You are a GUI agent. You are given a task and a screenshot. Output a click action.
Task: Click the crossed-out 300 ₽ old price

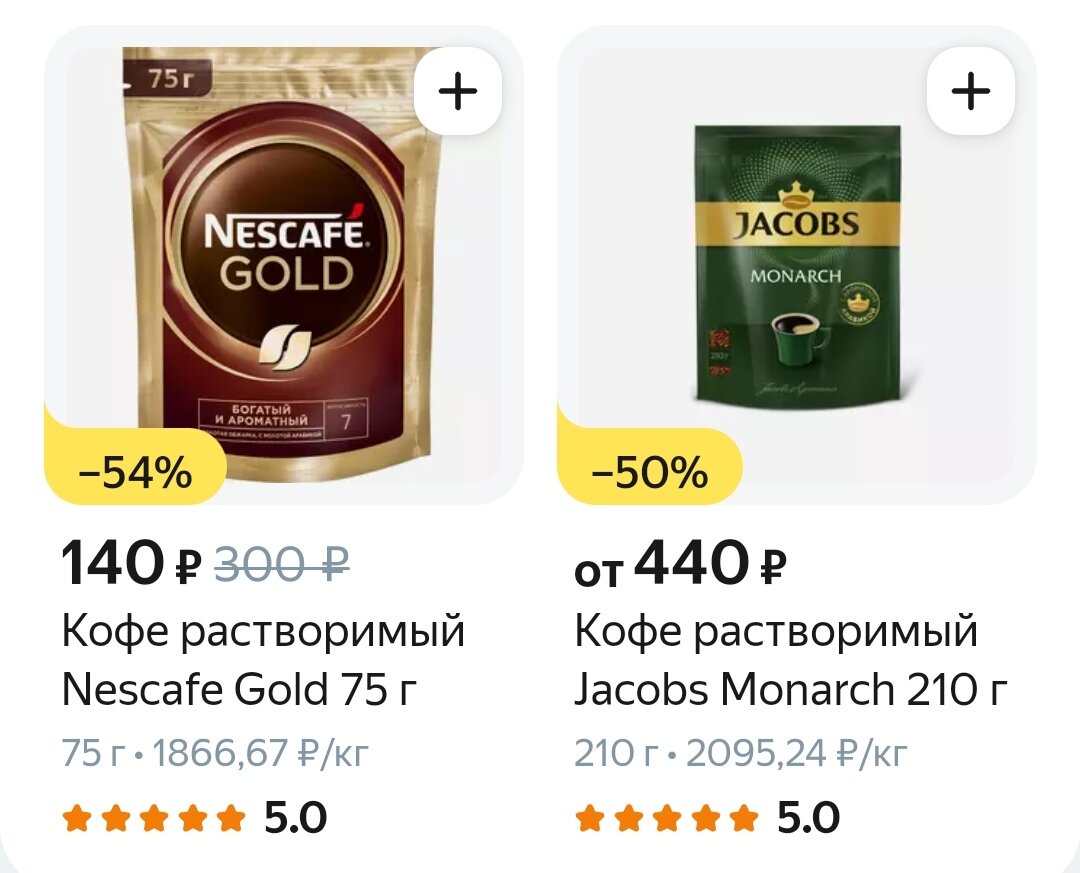click(x=282, y=564)
